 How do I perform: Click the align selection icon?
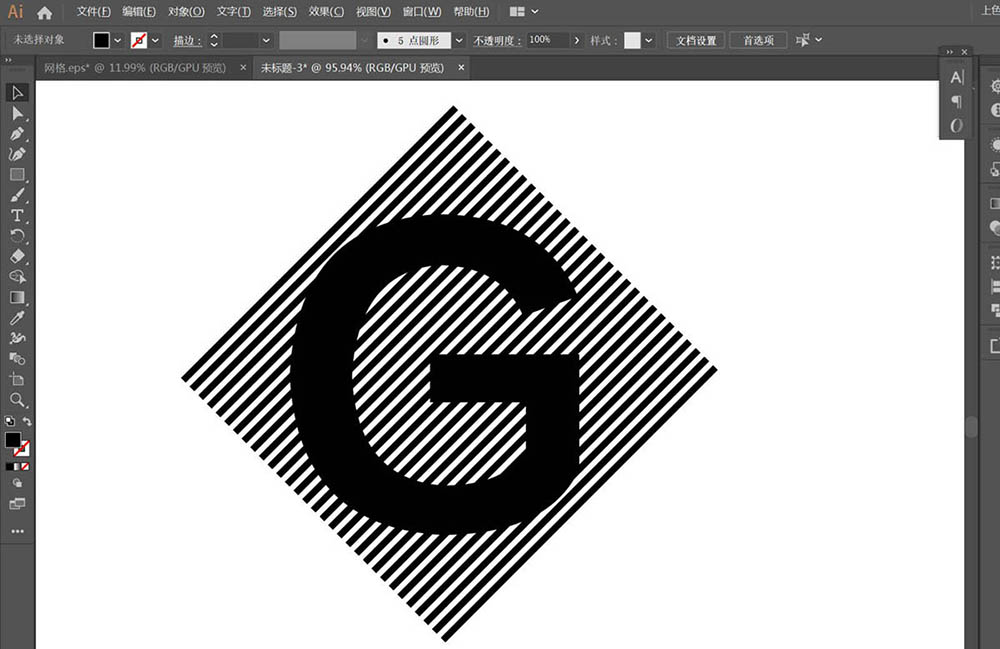[802, 40]
